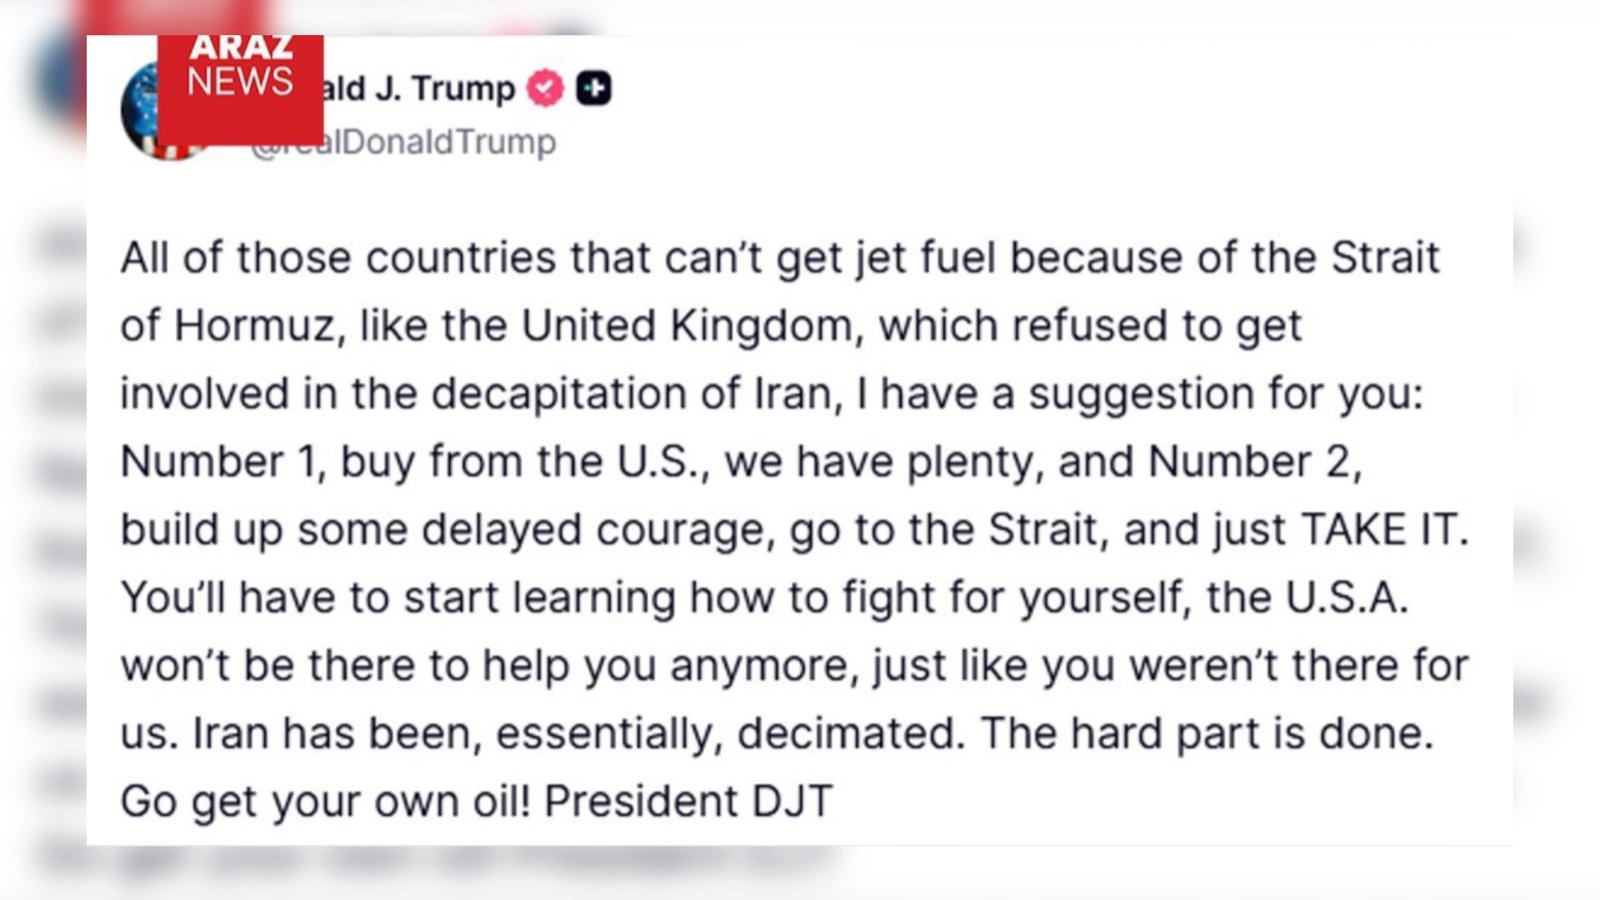Viewport: 1600px width, 900px height.
Task: Click the pink verified checkmark badge
Action: point(545,89)
